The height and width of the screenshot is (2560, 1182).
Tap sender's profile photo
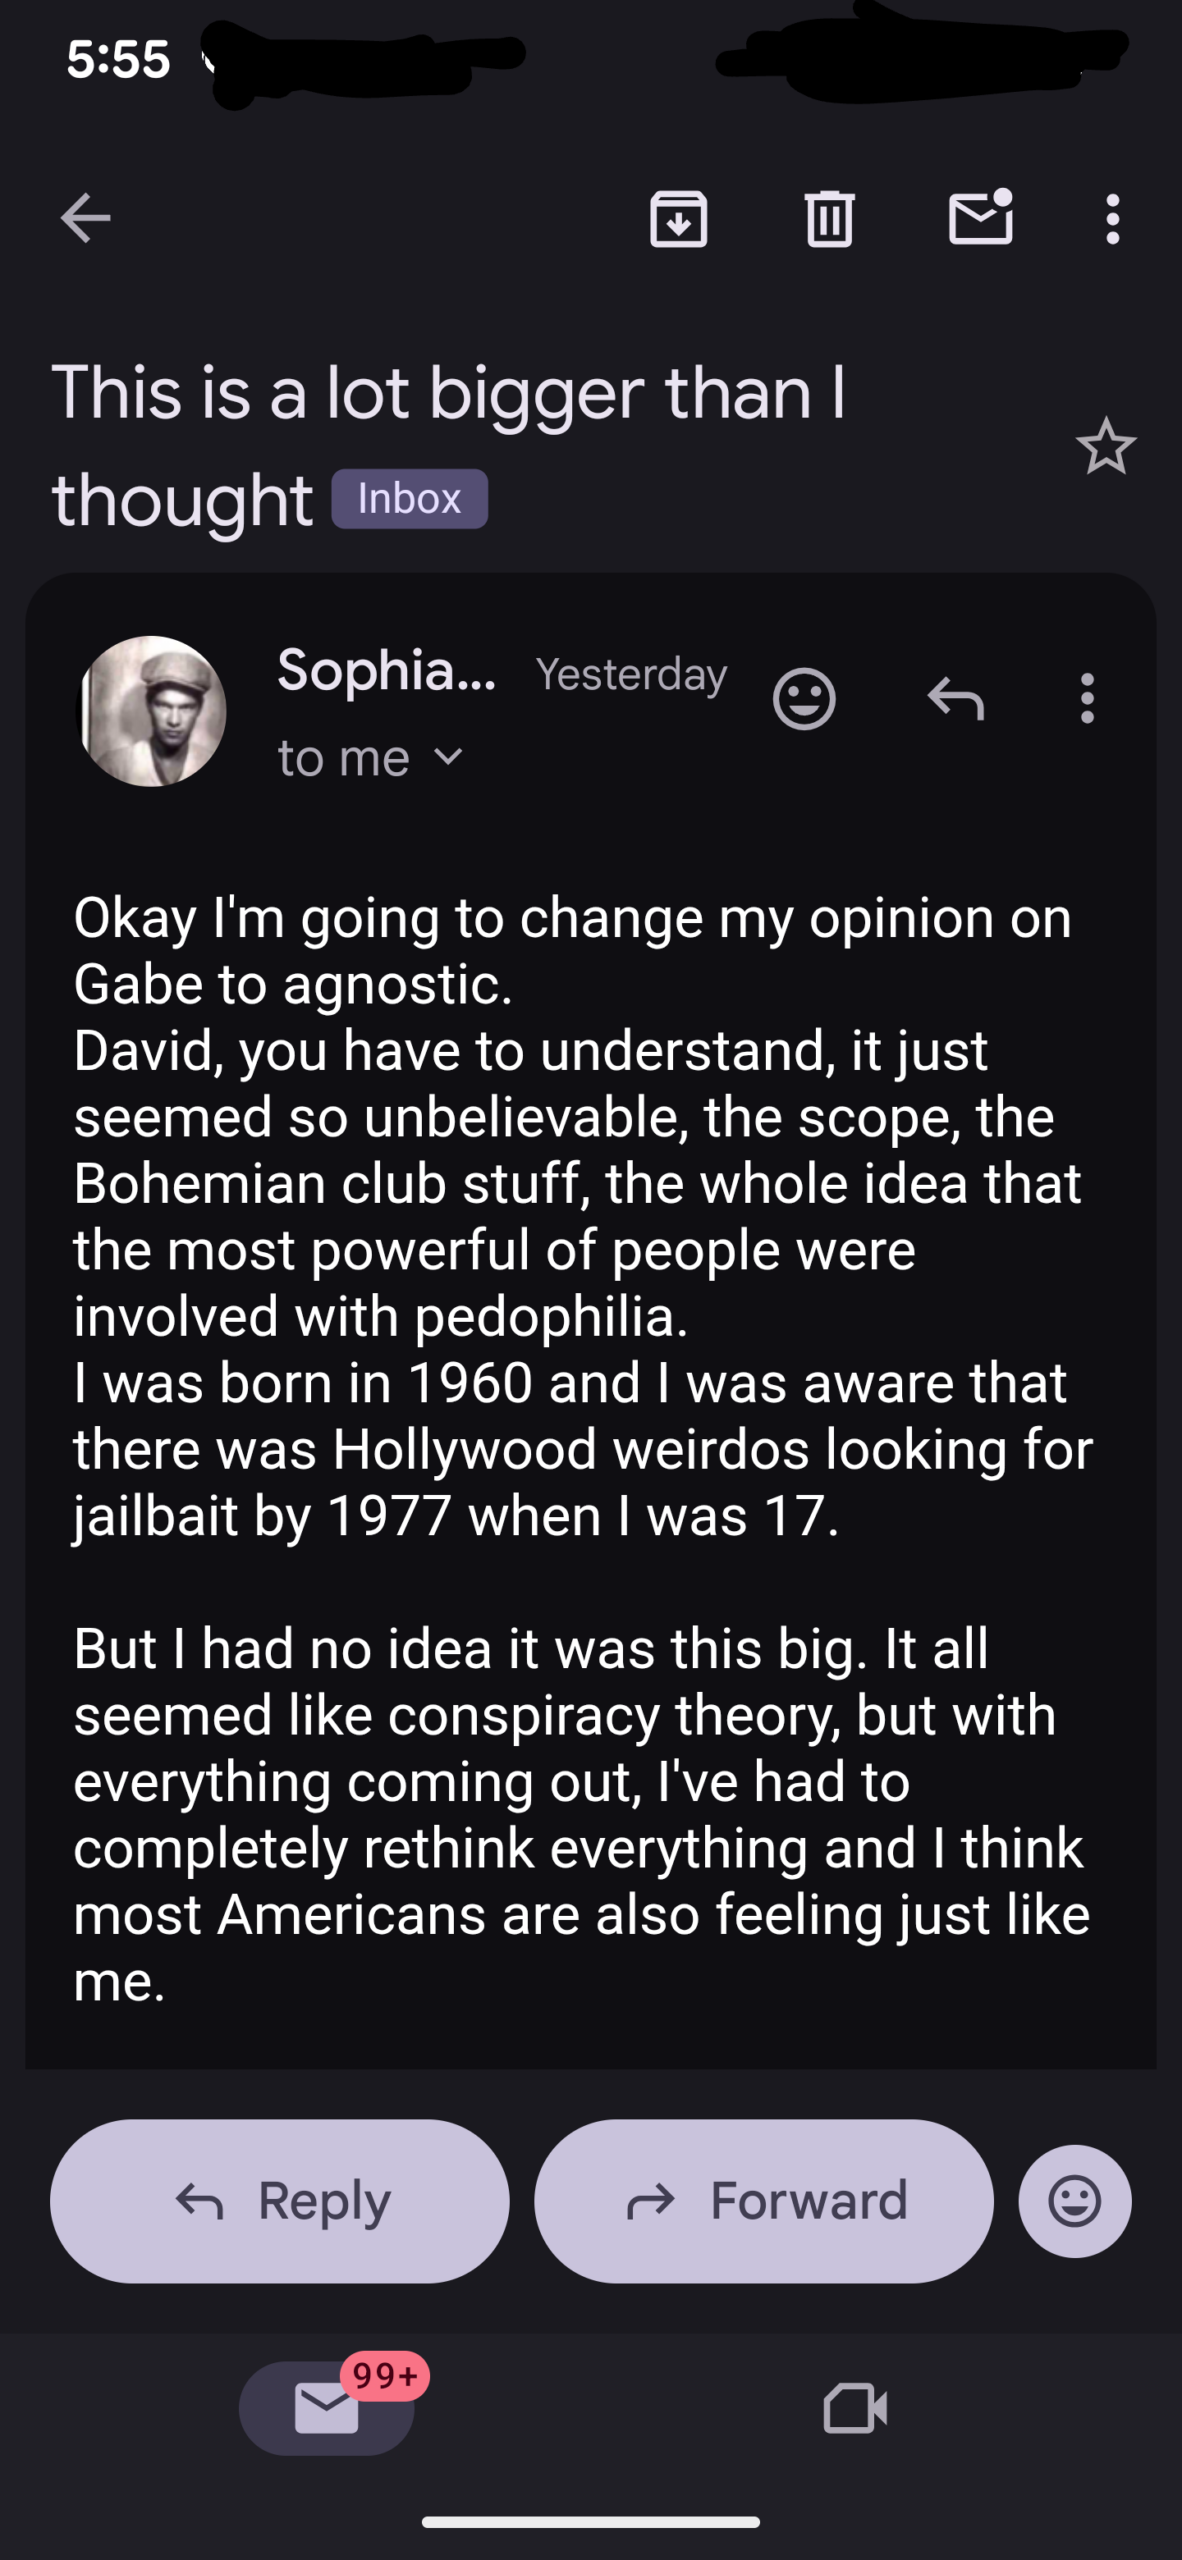(x=152, y=711)
